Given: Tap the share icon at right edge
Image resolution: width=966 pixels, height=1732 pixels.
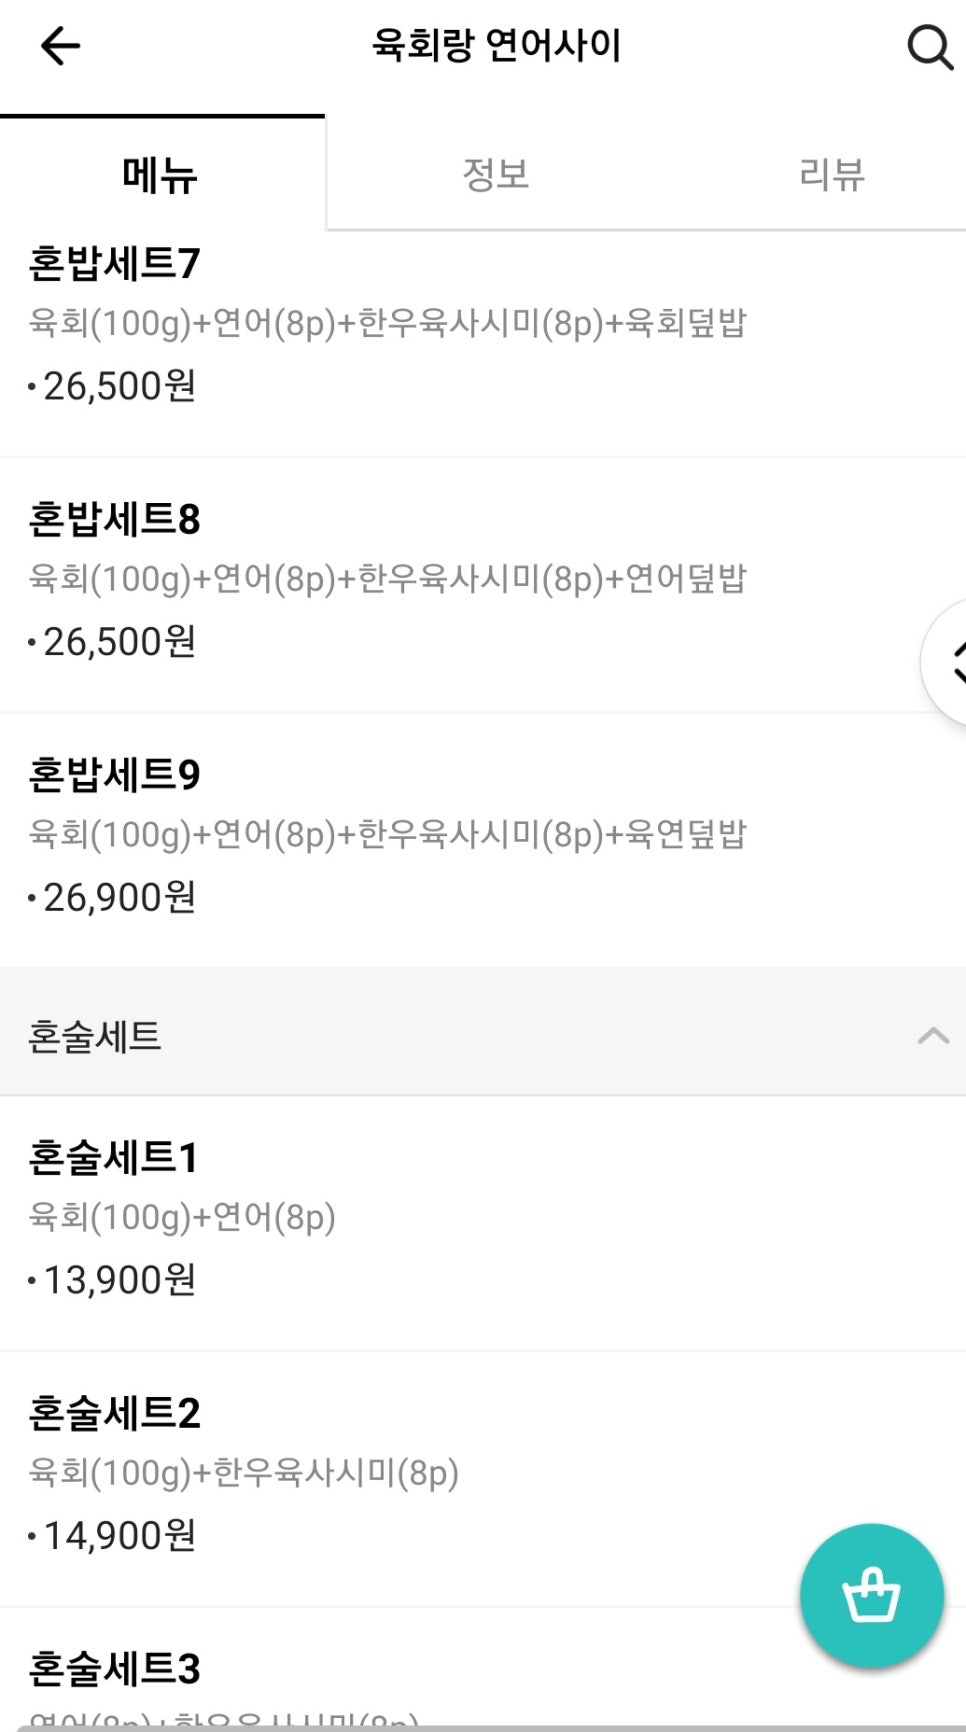Looking at the screenshot, I should 950,662.
